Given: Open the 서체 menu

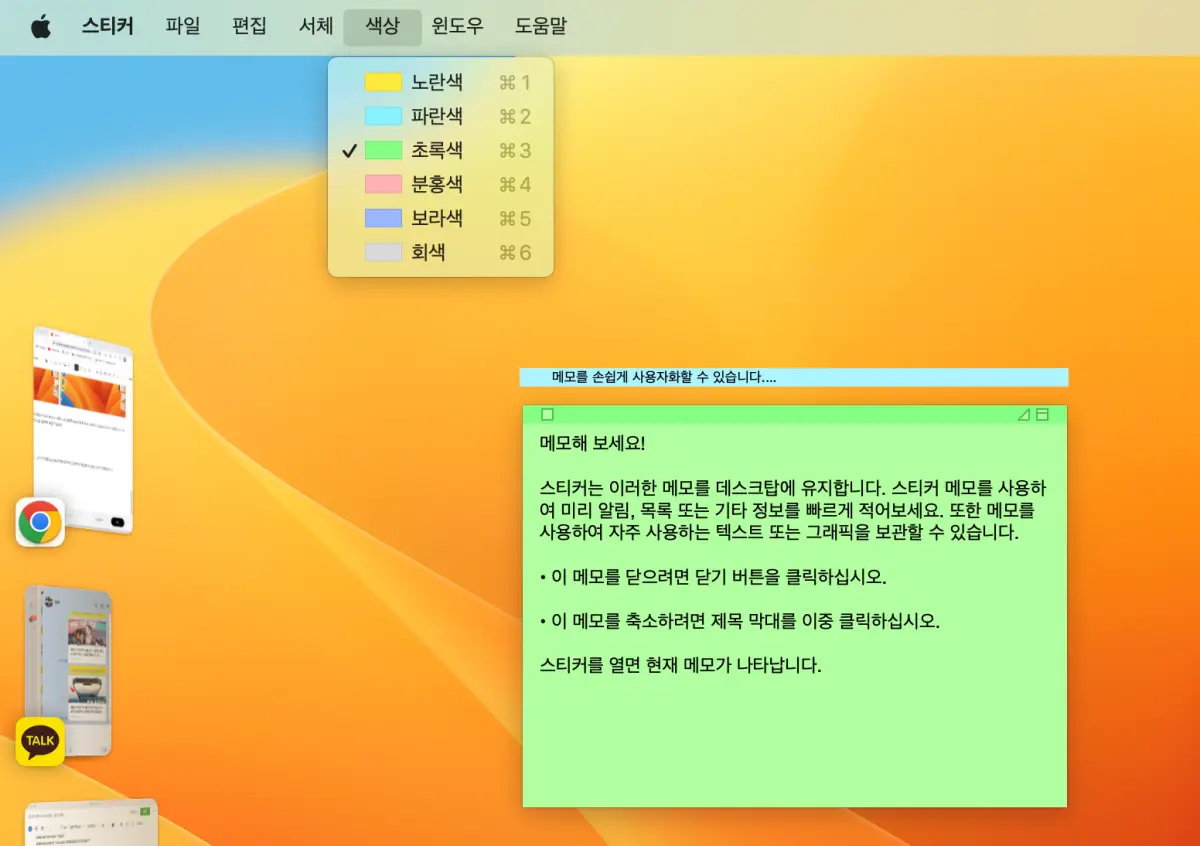Looking at the screenshot, I should [314, 27].
